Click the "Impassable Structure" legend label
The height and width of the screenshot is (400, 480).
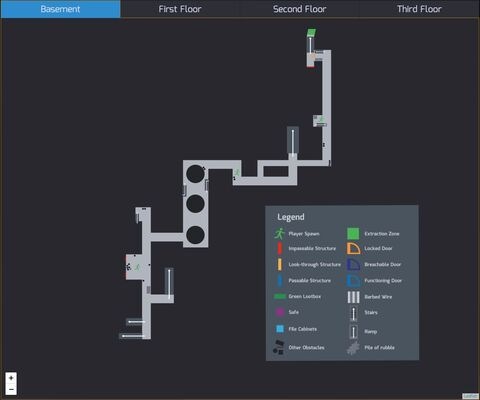[x=312, y=248]
